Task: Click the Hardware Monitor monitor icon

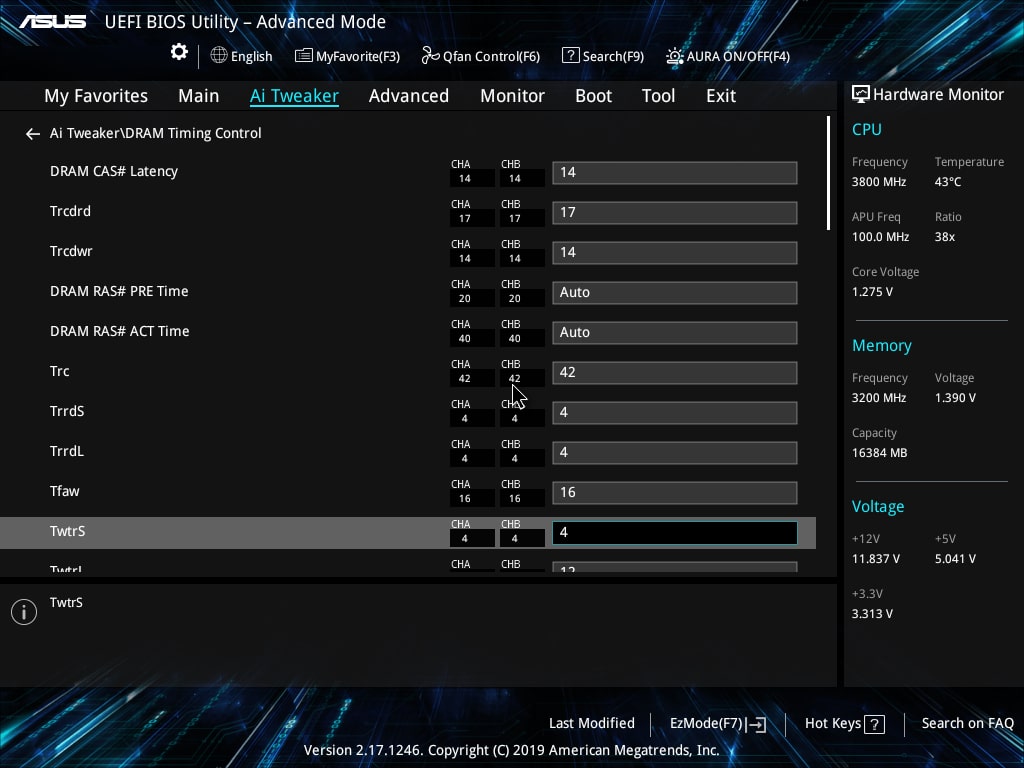Action: coord(861,95)
